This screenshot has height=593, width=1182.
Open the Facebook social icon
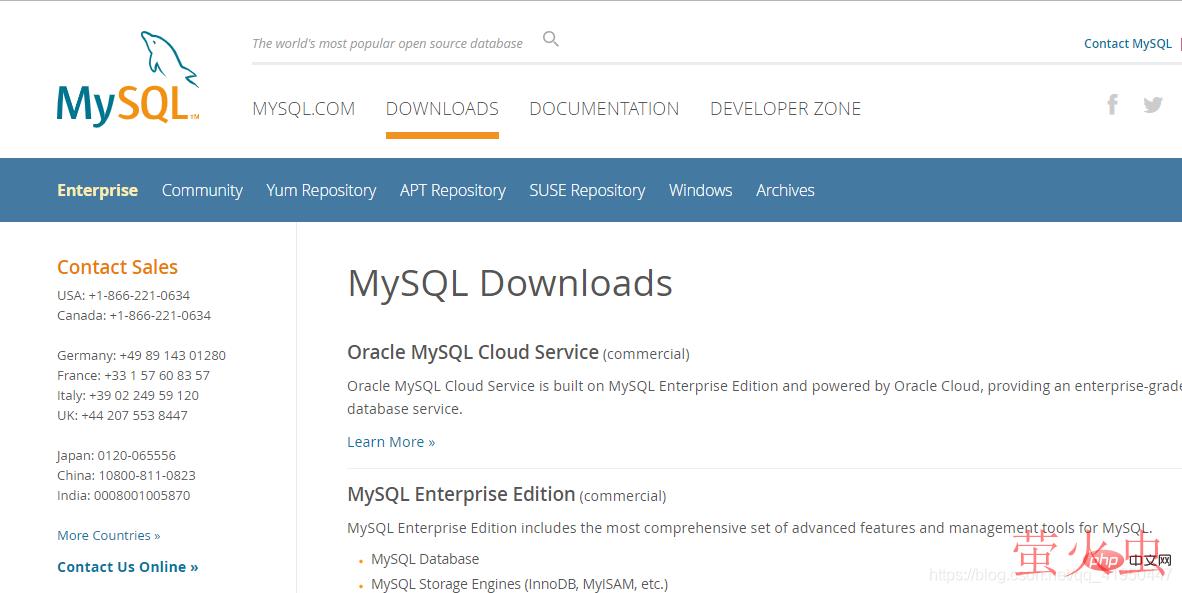(x=1112, y=104)
